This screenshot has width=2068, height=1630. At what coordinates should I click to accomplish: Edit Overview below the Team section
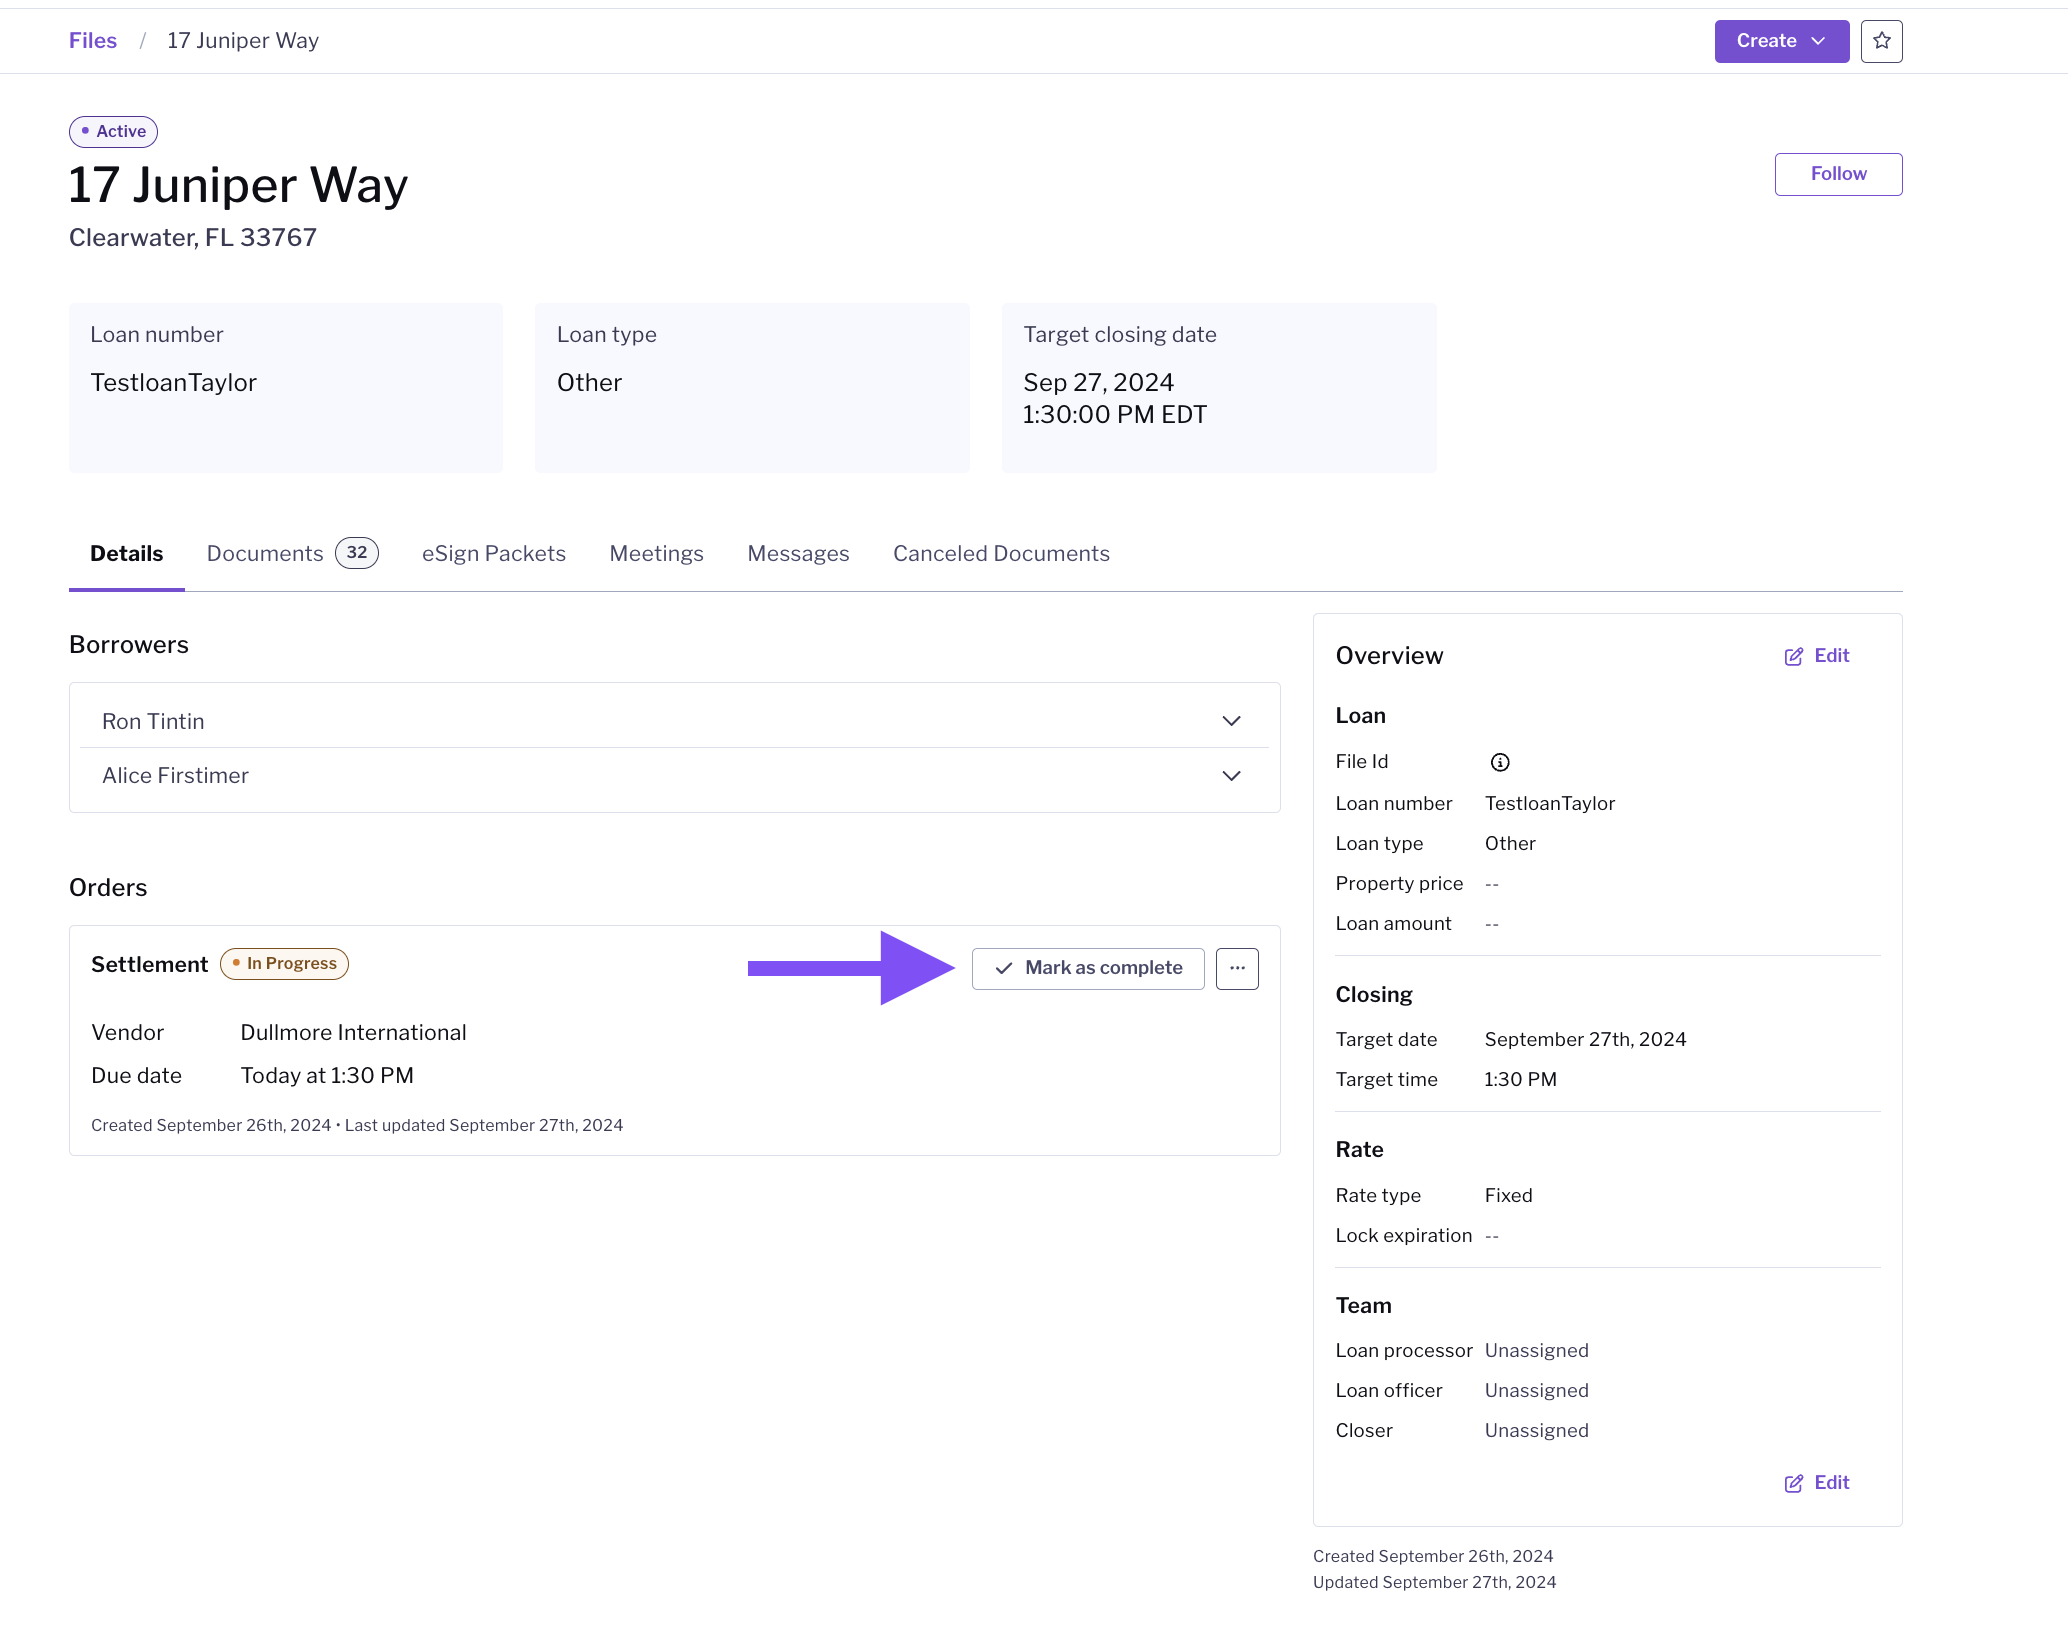[x=1817, y=1483]
